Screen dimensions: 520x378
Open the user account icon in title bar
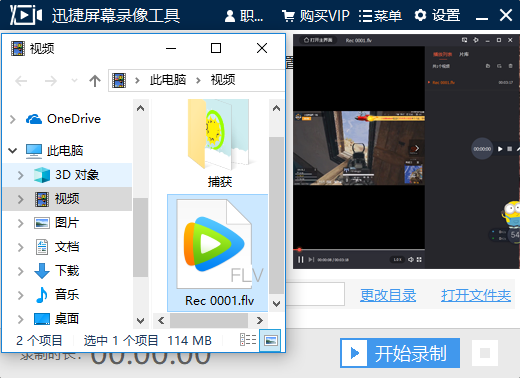[230, 16]
